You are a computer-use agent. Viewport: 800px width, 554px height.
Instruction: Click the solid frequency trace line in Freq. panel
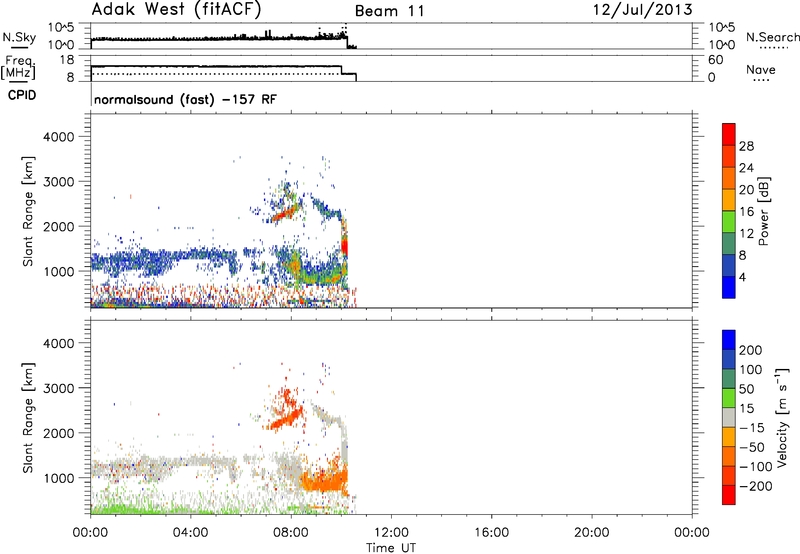216,66
